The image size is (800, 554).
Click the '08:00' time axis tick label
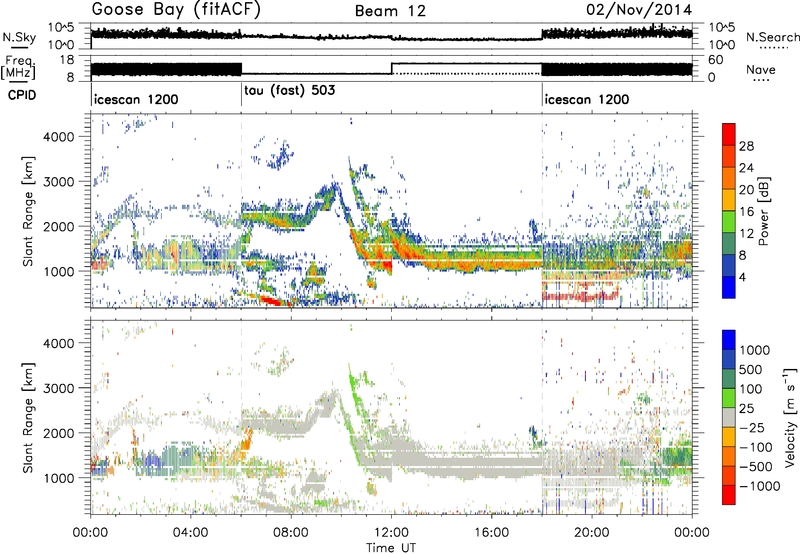[291, 533]
